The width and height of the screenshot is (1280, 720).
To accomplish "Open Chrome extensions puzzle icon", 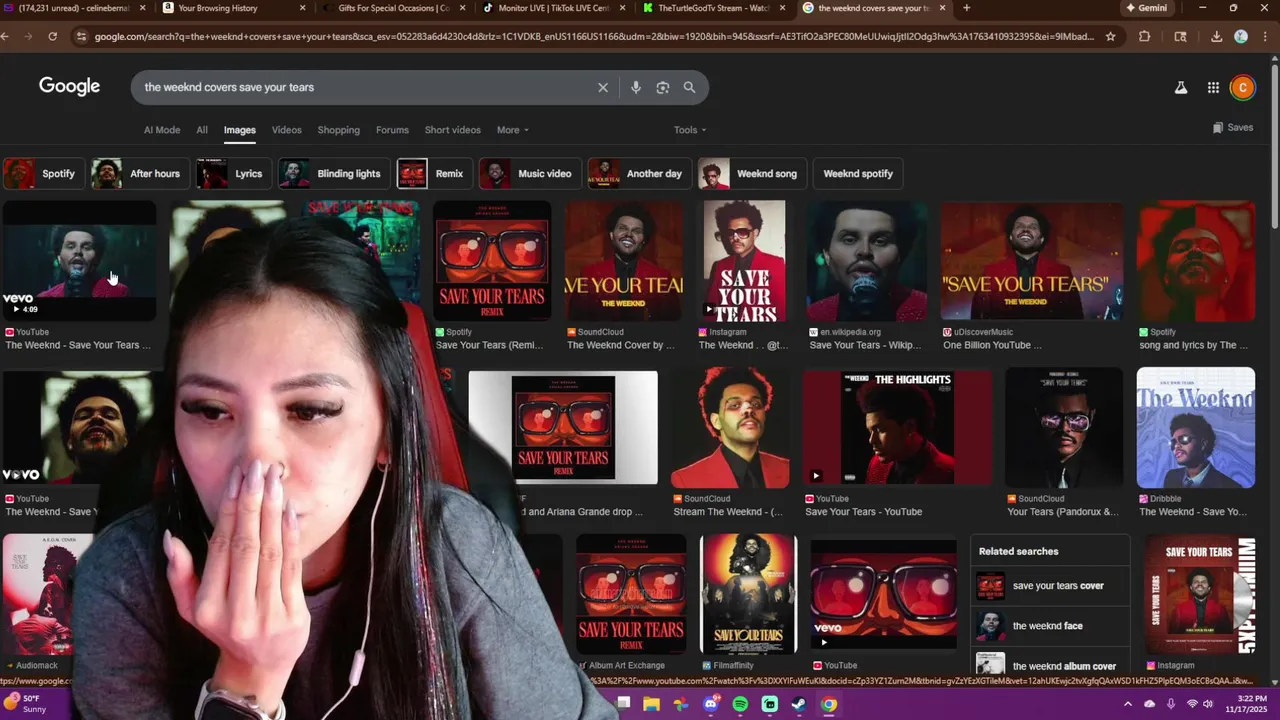I will [x=1145, y=37].
